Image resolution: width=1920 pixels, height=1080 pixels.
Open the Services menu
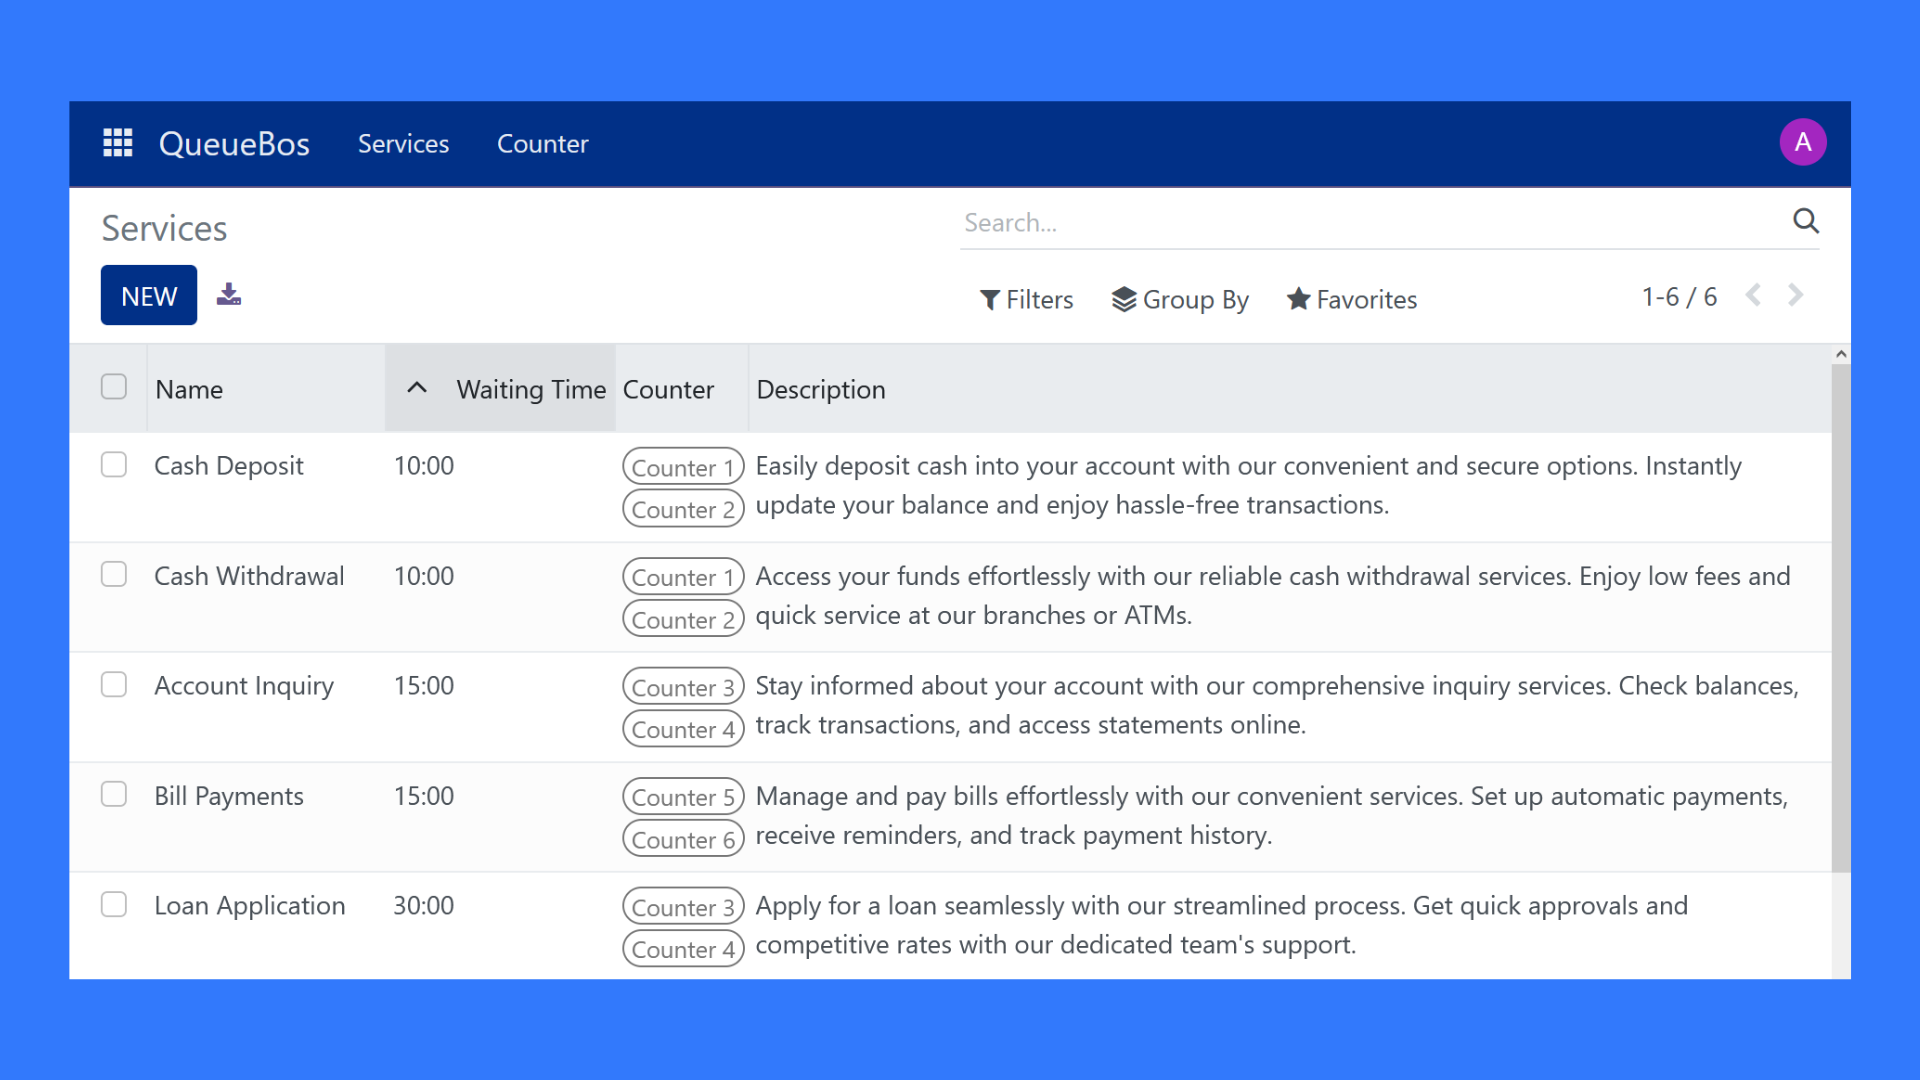(403, 144)
